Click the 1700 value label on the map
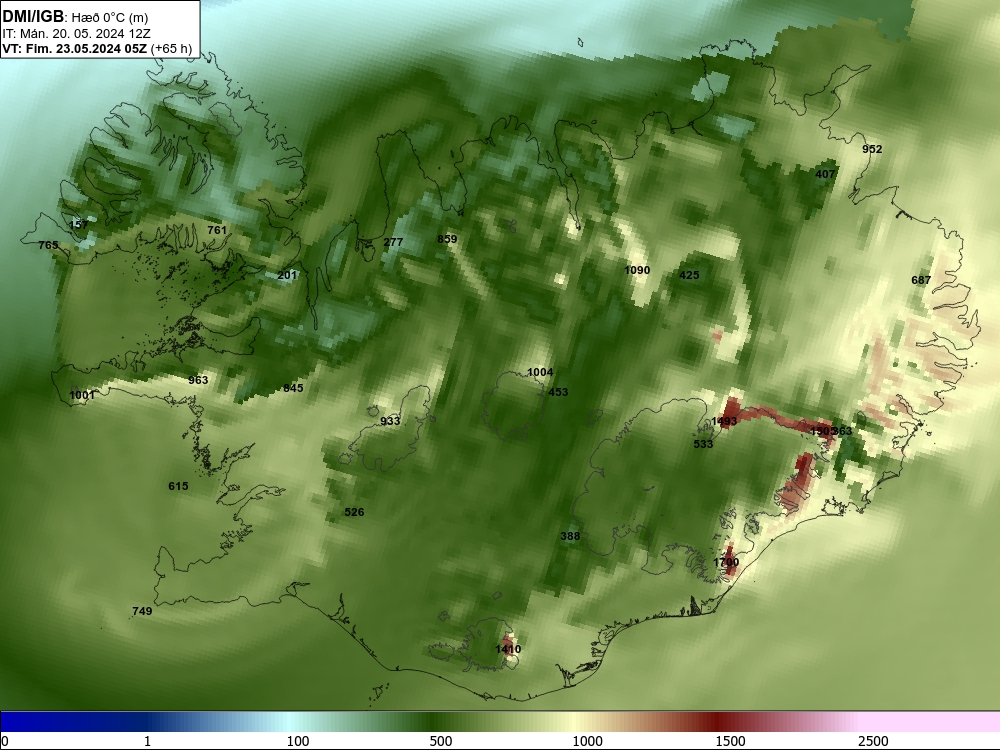This screenshot has height=750, width=1000. click(726, 562)
